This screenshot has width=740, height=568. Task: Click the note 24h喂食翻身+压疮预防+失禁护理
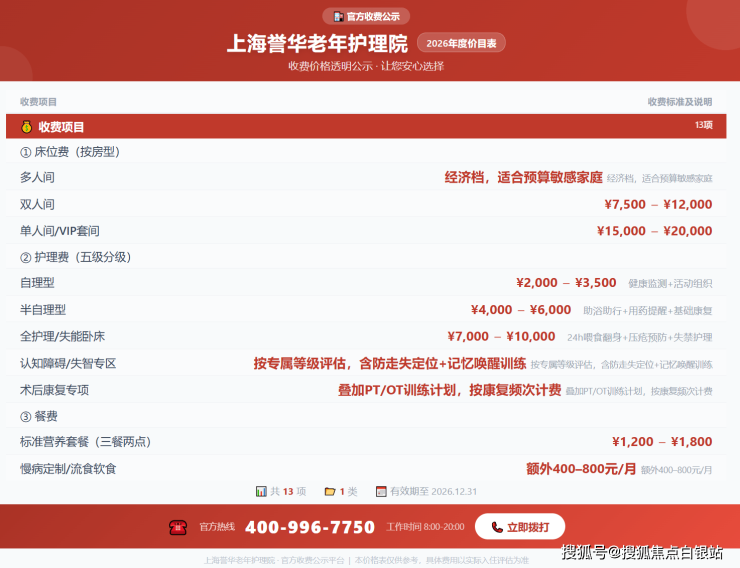pyautogui.click(x=639, y=337)
